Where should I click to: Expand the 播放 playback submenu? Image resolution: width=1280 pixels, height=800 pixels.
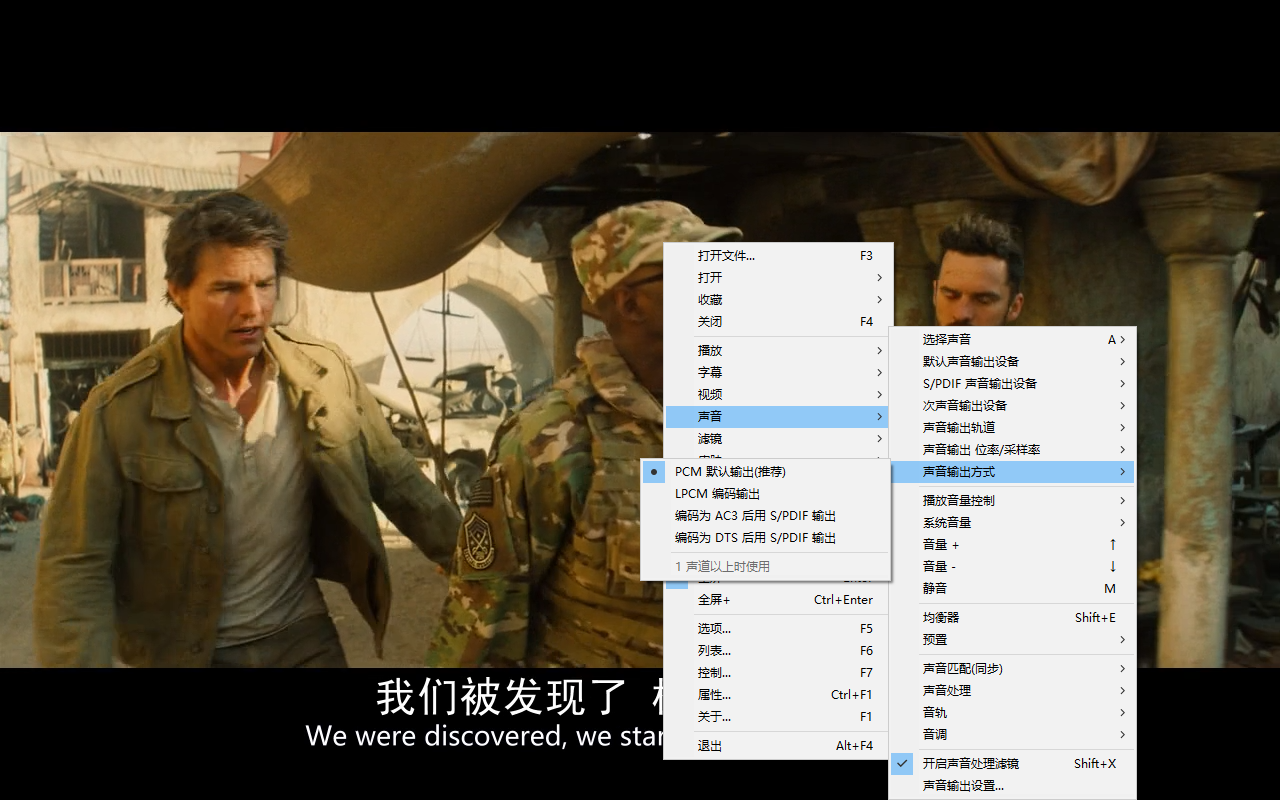710,350
